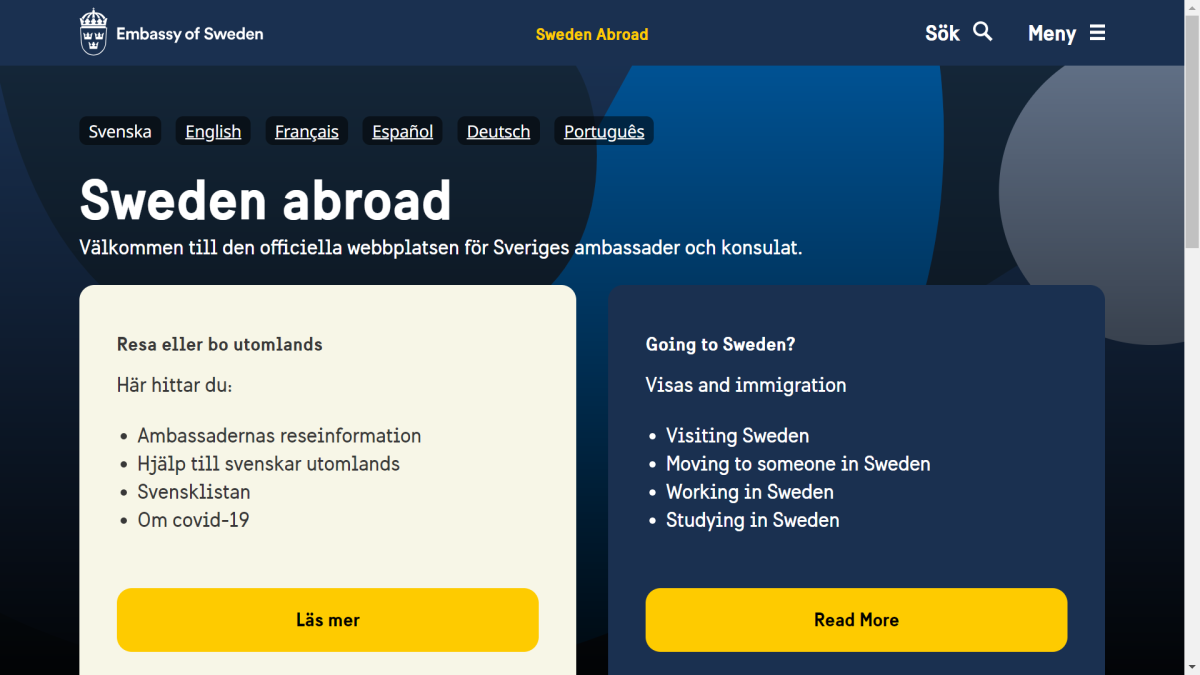1200x675 pixels.
Task: Select the Svenska language option
Action: pos(120,131)
